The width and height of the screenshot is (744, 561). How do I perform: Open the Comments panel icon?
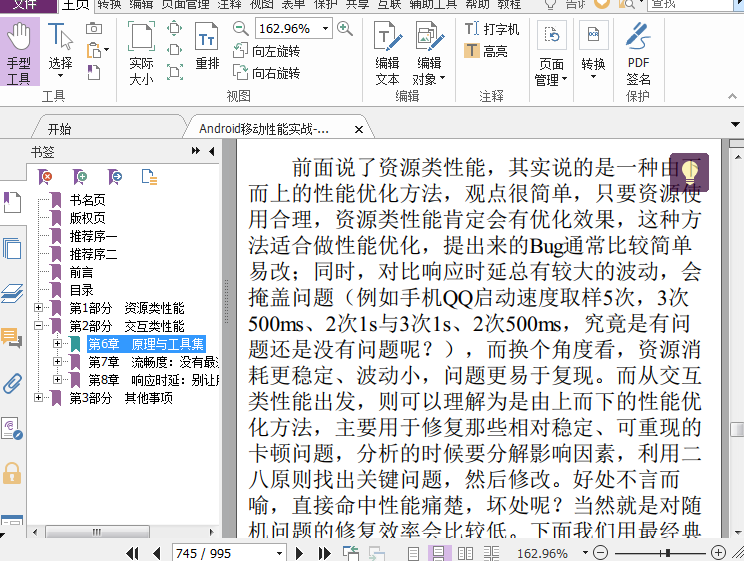[11, 337]
